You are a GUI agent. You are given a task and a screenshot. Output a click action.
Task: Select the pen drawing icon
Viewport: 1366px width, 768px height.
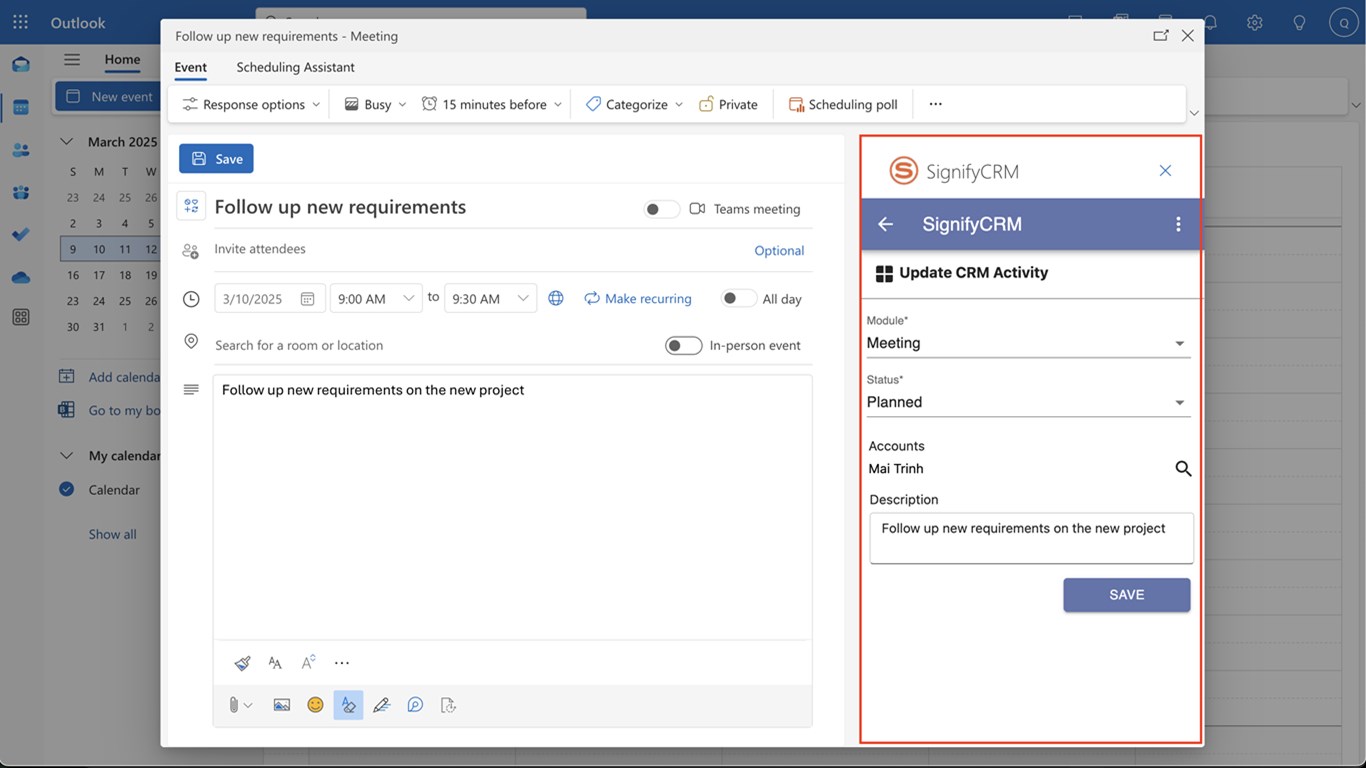pos(381,705)
